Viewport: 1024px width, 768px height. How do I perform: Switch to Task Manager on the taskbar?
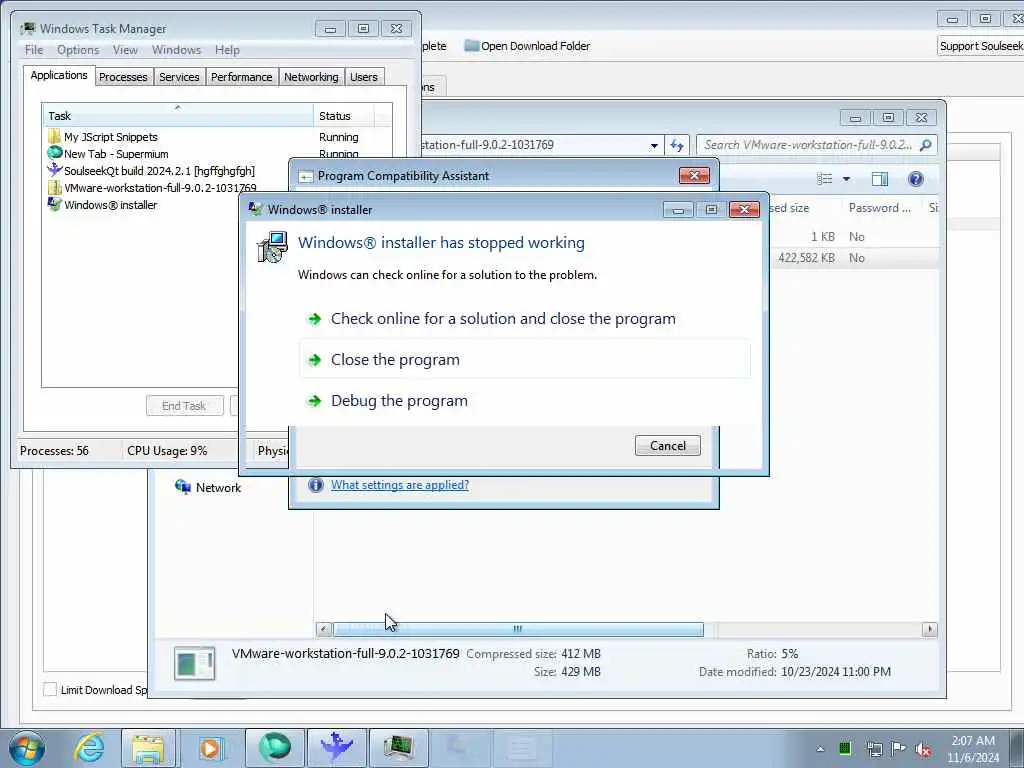(398, 748)
